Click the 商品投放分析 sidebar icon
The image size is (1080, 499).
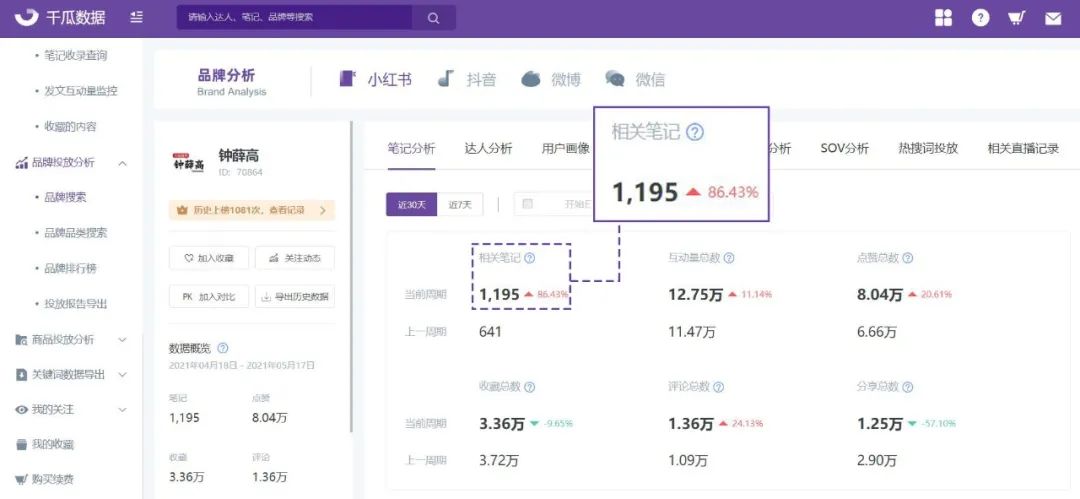[21, 340]
